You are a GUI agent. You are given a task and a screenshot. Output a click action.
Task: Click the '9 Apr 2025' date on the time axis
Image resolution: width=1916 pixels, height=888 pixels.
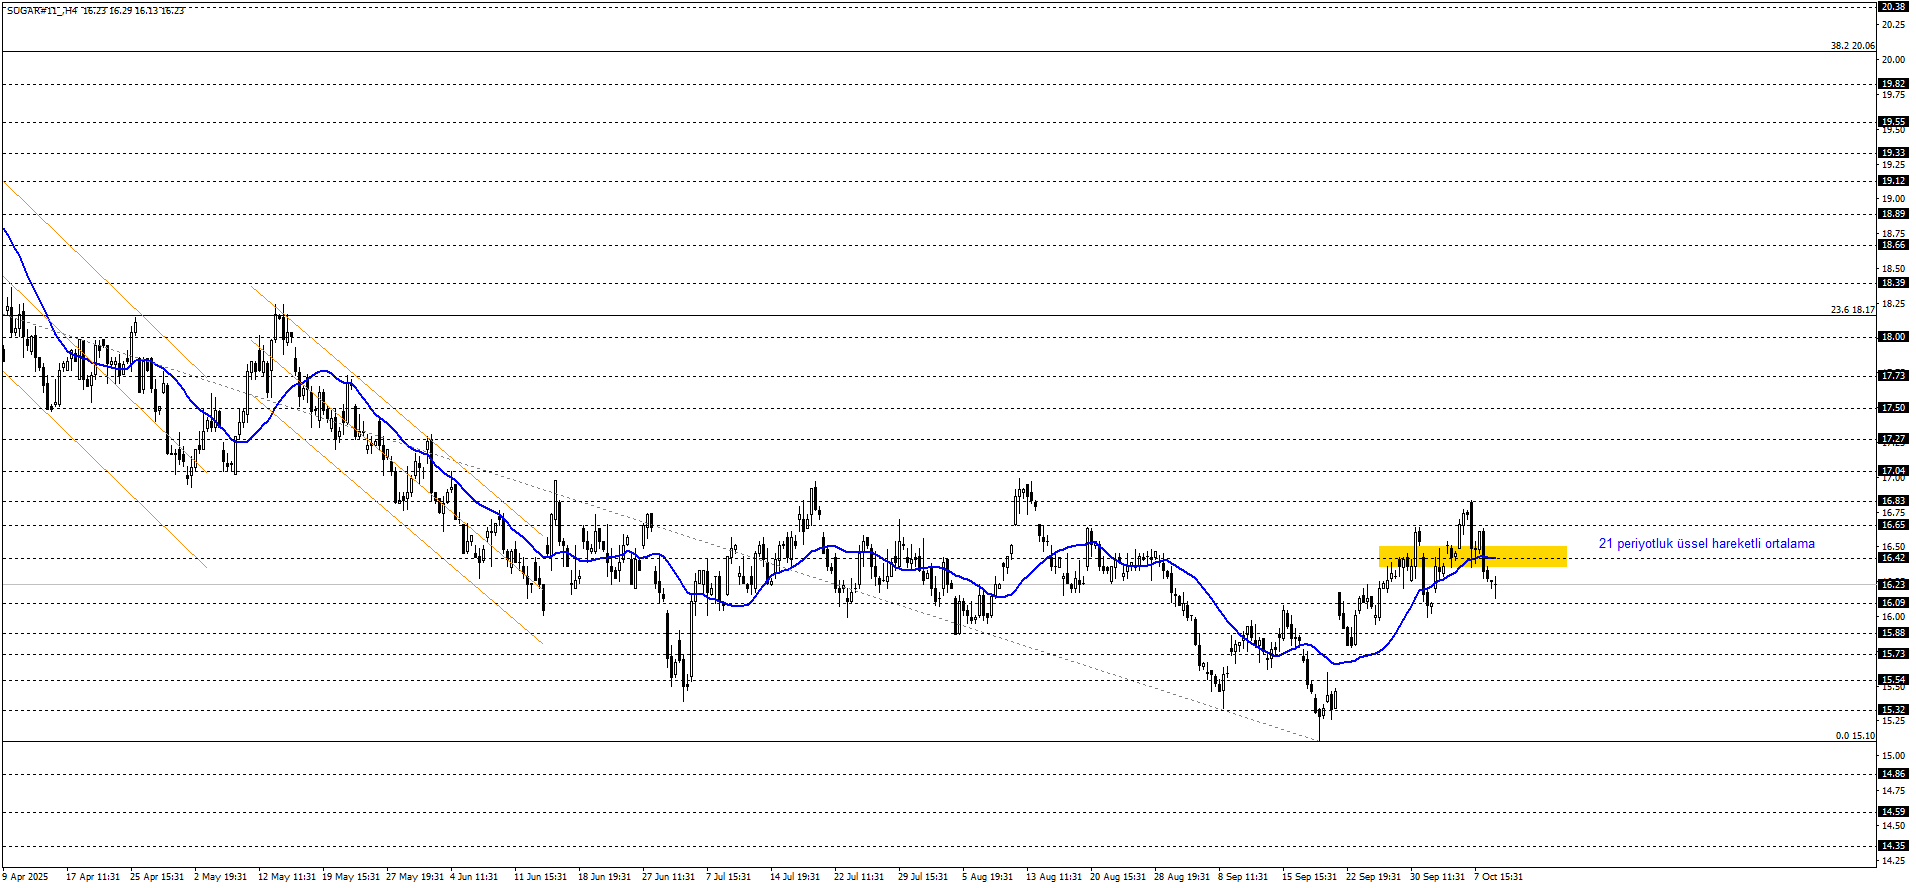coord(25,877)
